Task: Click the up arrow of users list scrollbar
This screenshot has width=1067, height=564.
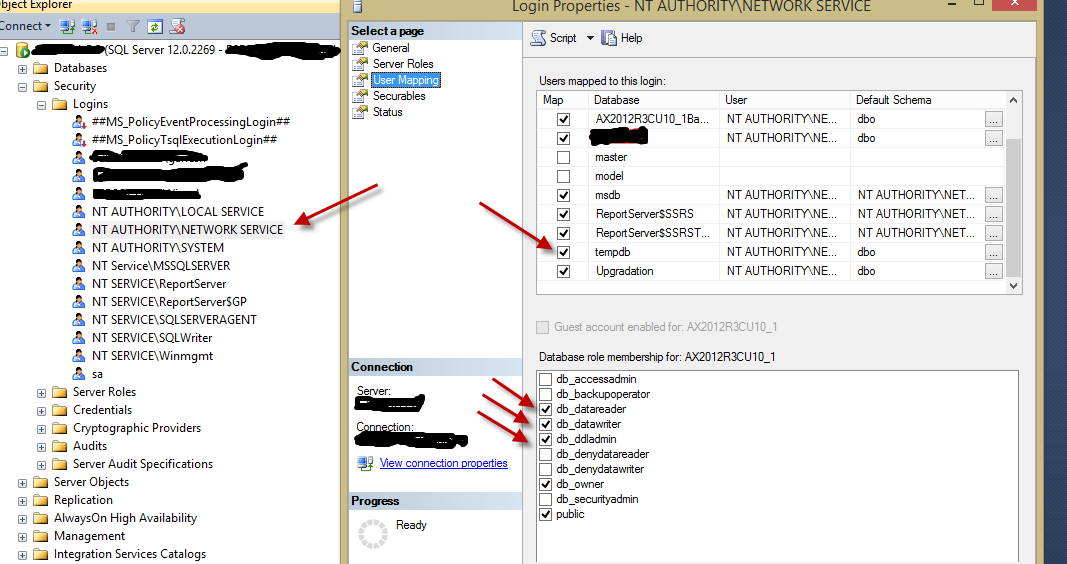Action: click(1013, 100)
